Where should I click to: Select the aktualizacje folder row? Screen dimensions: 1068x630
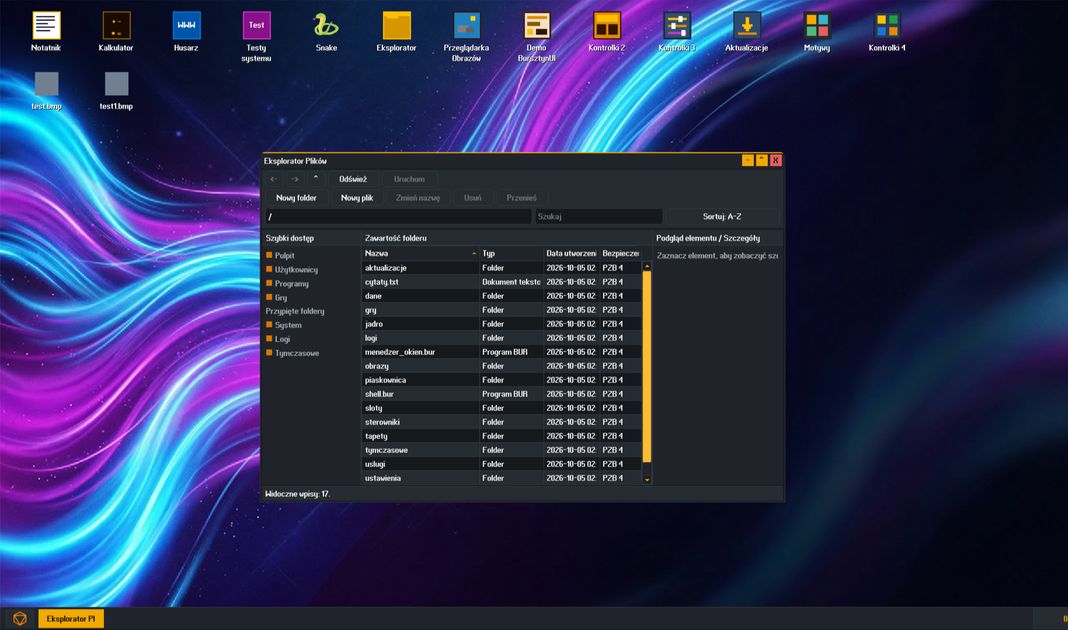pos(502,268)
